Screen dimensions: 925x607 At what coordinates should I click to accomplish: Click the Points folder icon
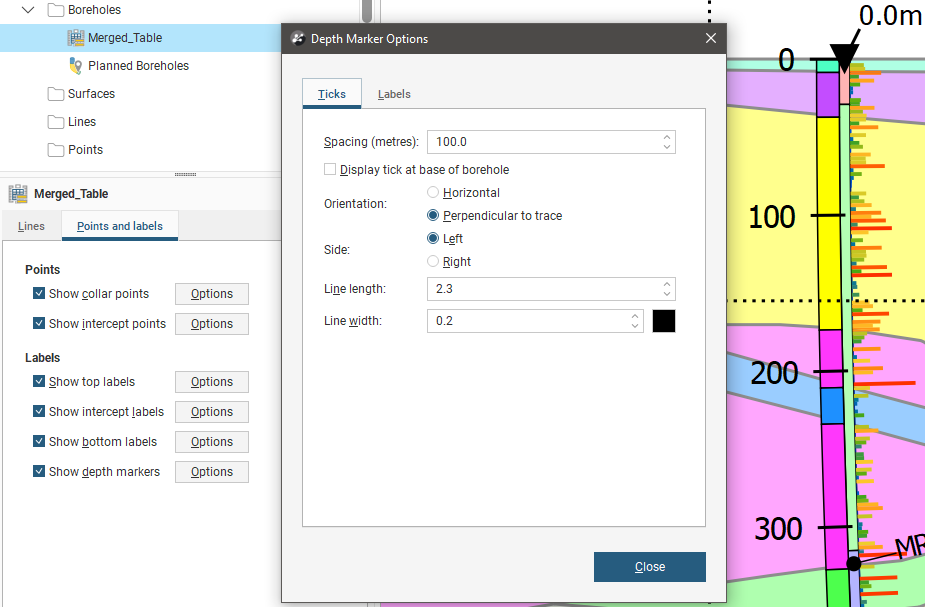click(56, 150)
